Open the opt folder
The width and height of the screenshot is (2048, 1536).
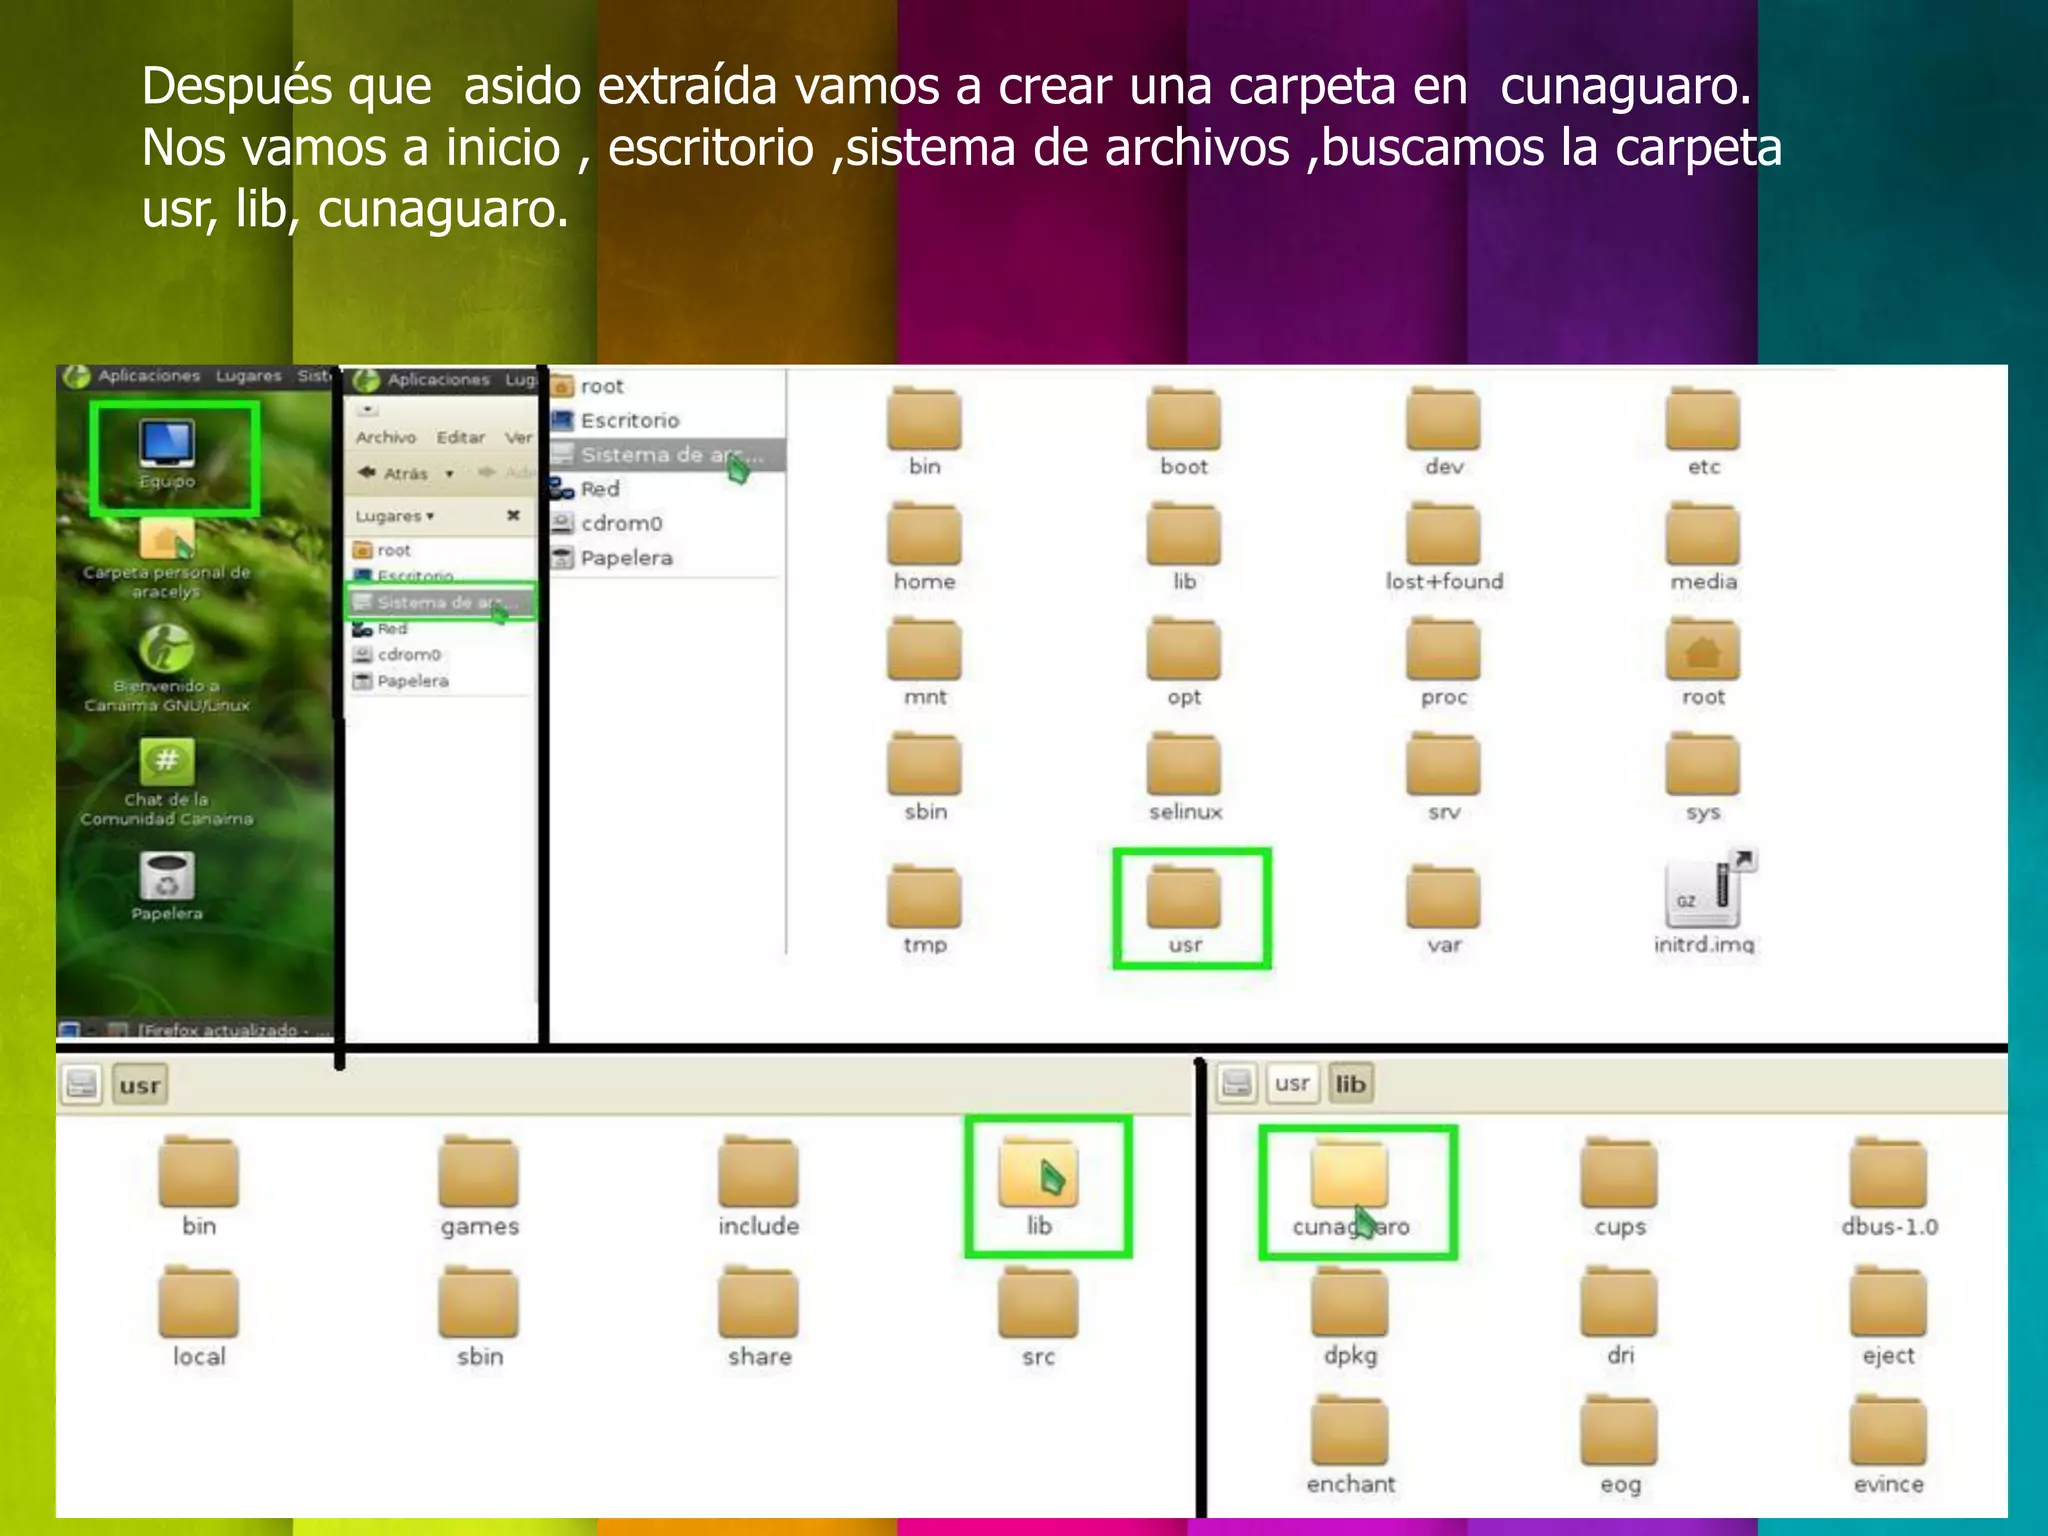coord(1184,661)
